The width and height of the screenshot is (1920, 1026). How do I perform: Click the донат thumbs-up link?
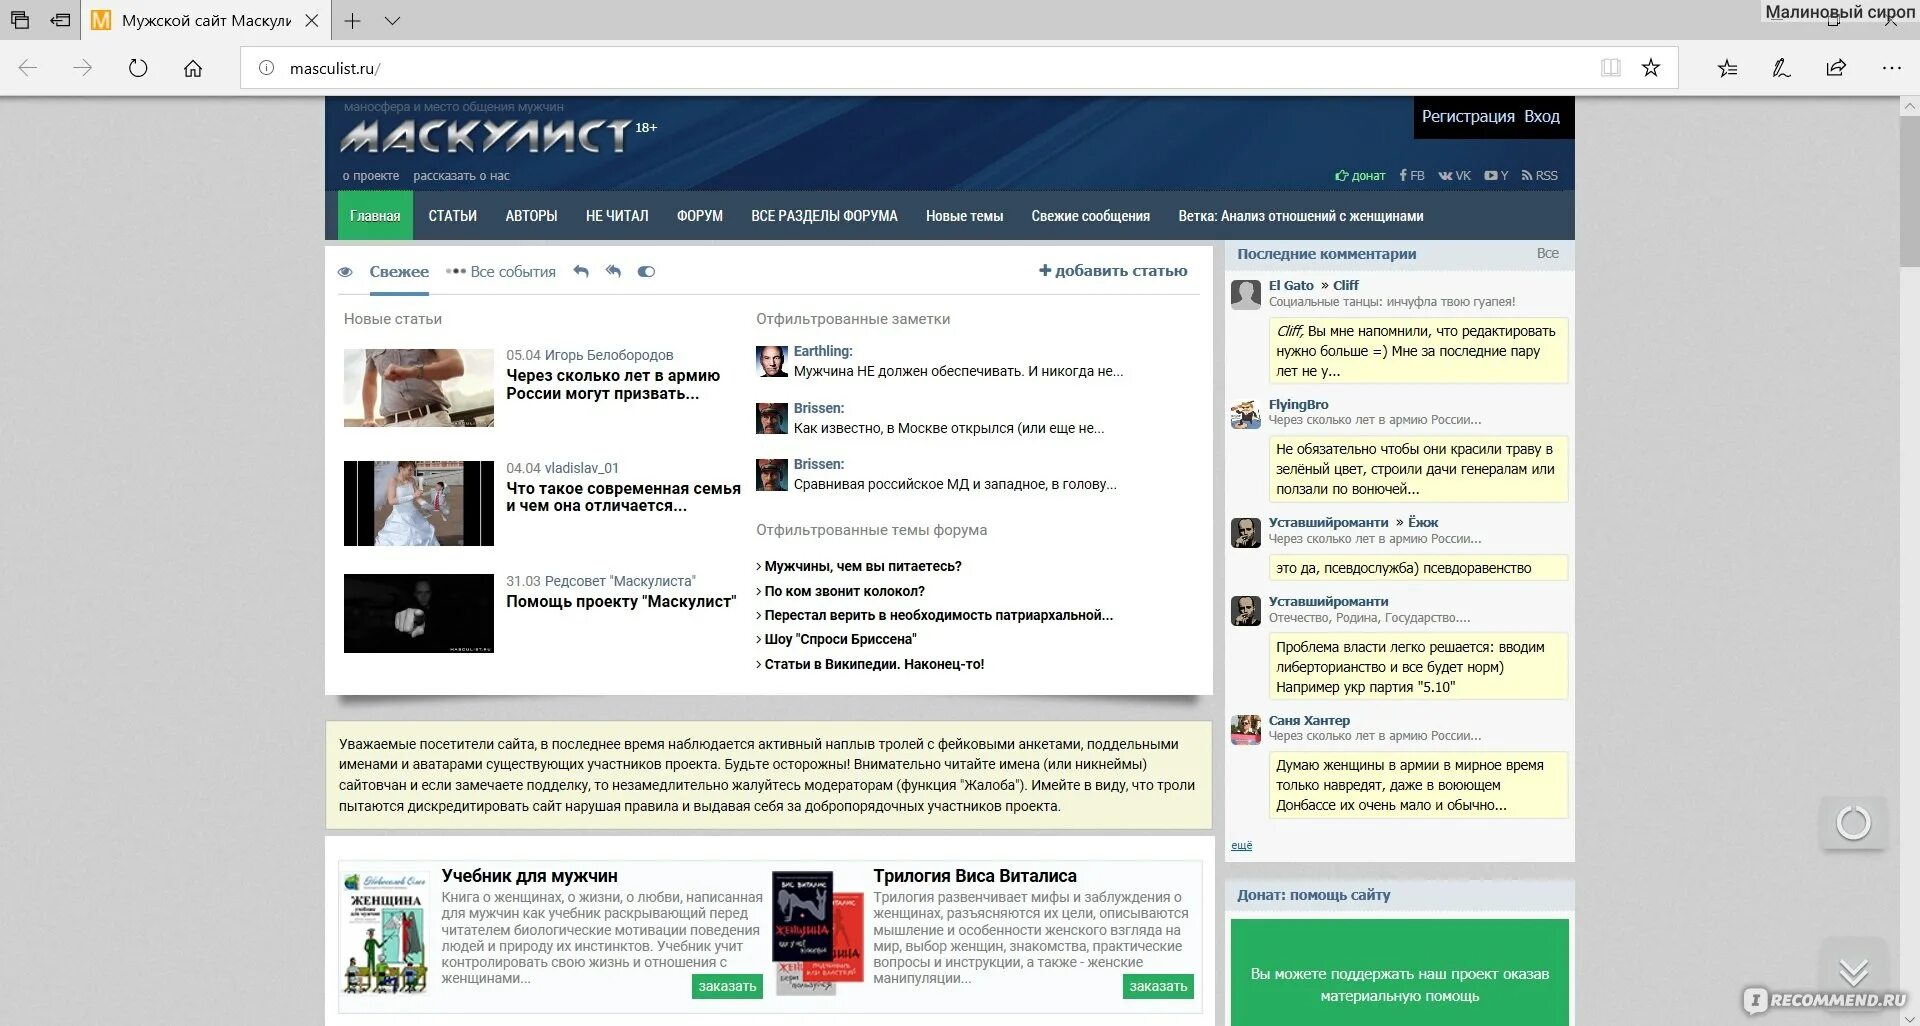point(1360,176)
